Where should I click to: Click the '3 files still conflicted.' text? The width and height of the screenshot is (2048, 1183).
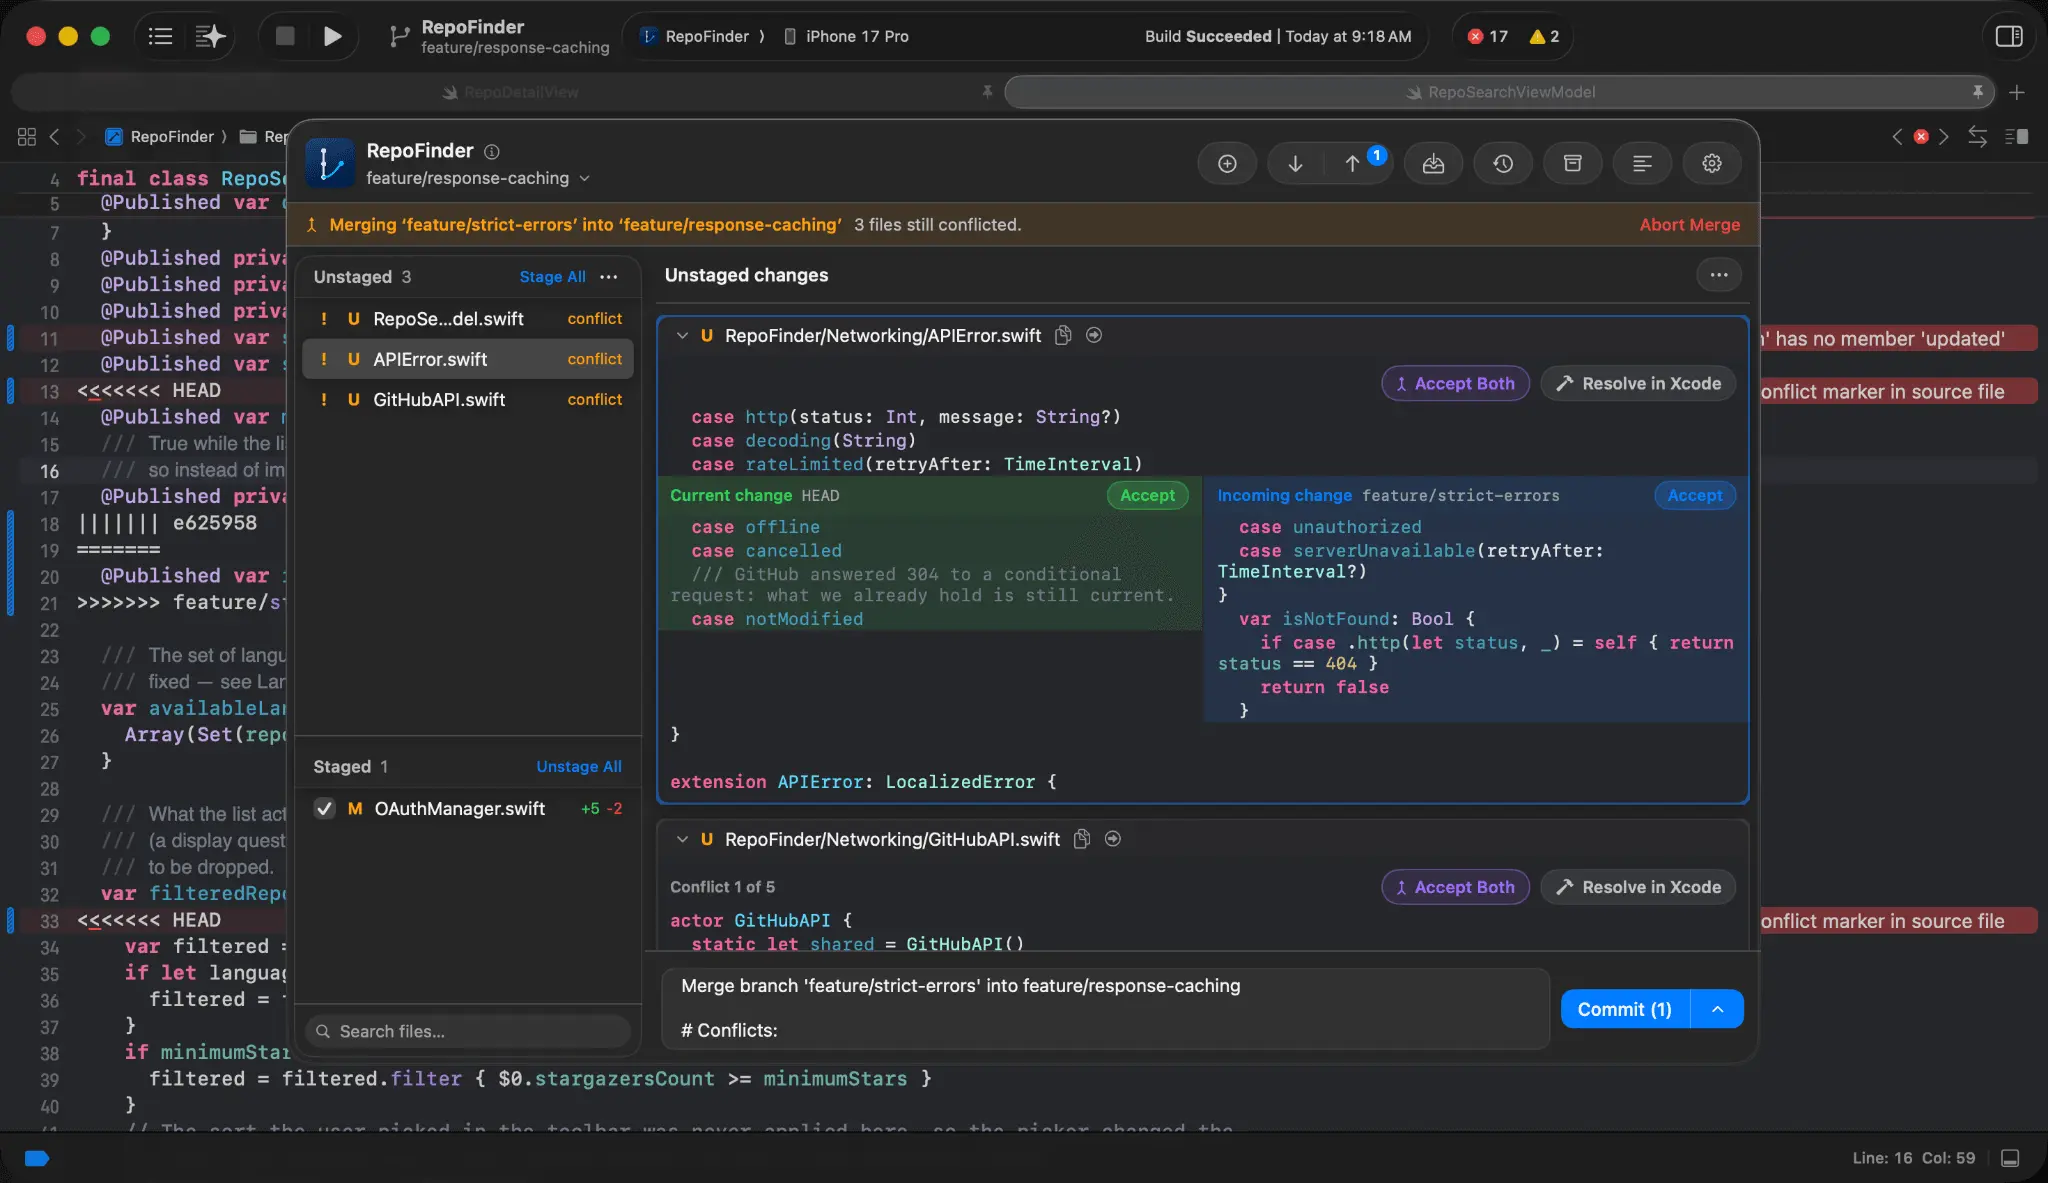tap(937, 225)
